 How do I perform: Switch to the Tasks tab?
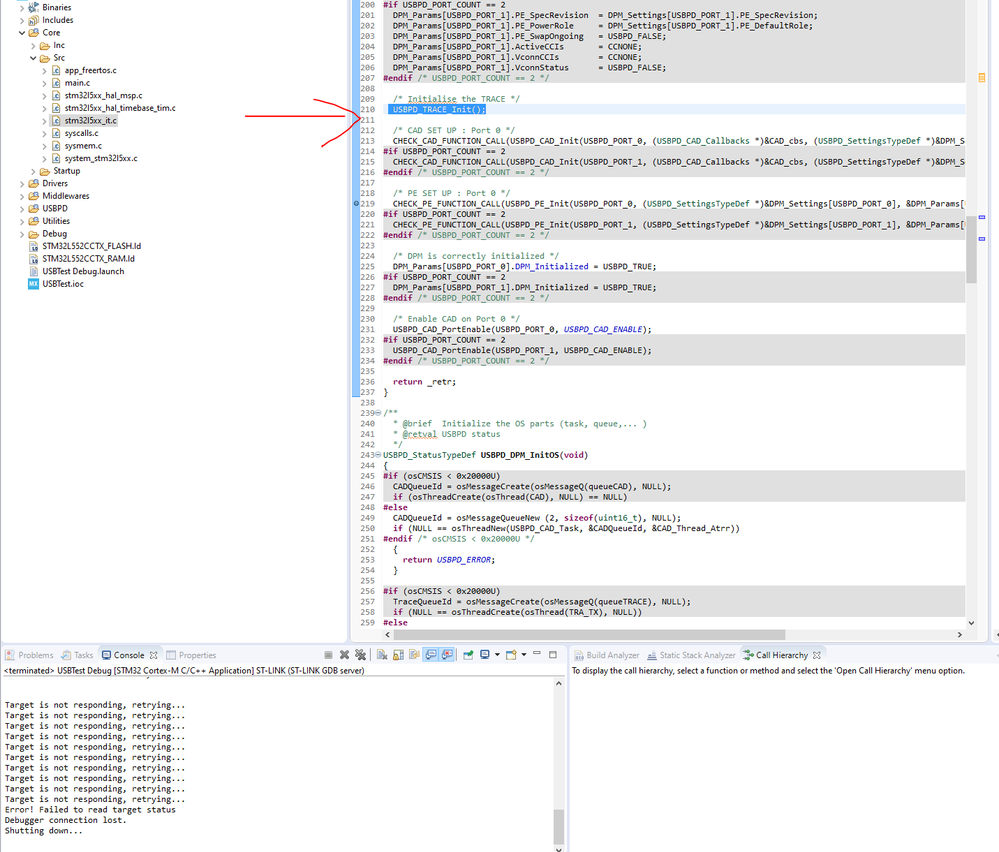[x=77, y=655]
